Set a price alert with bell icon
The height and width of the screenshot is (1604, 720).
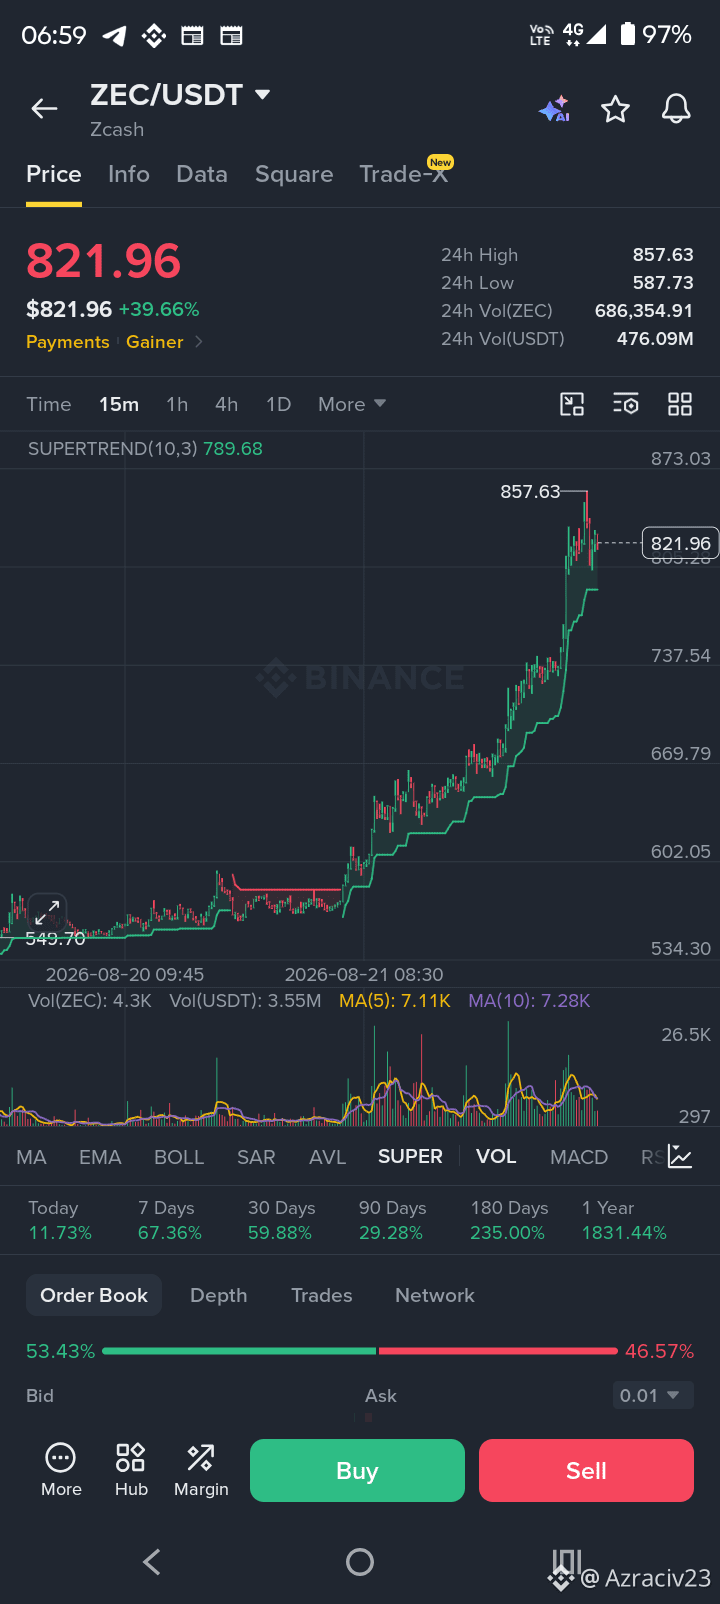tap(676, 109)
